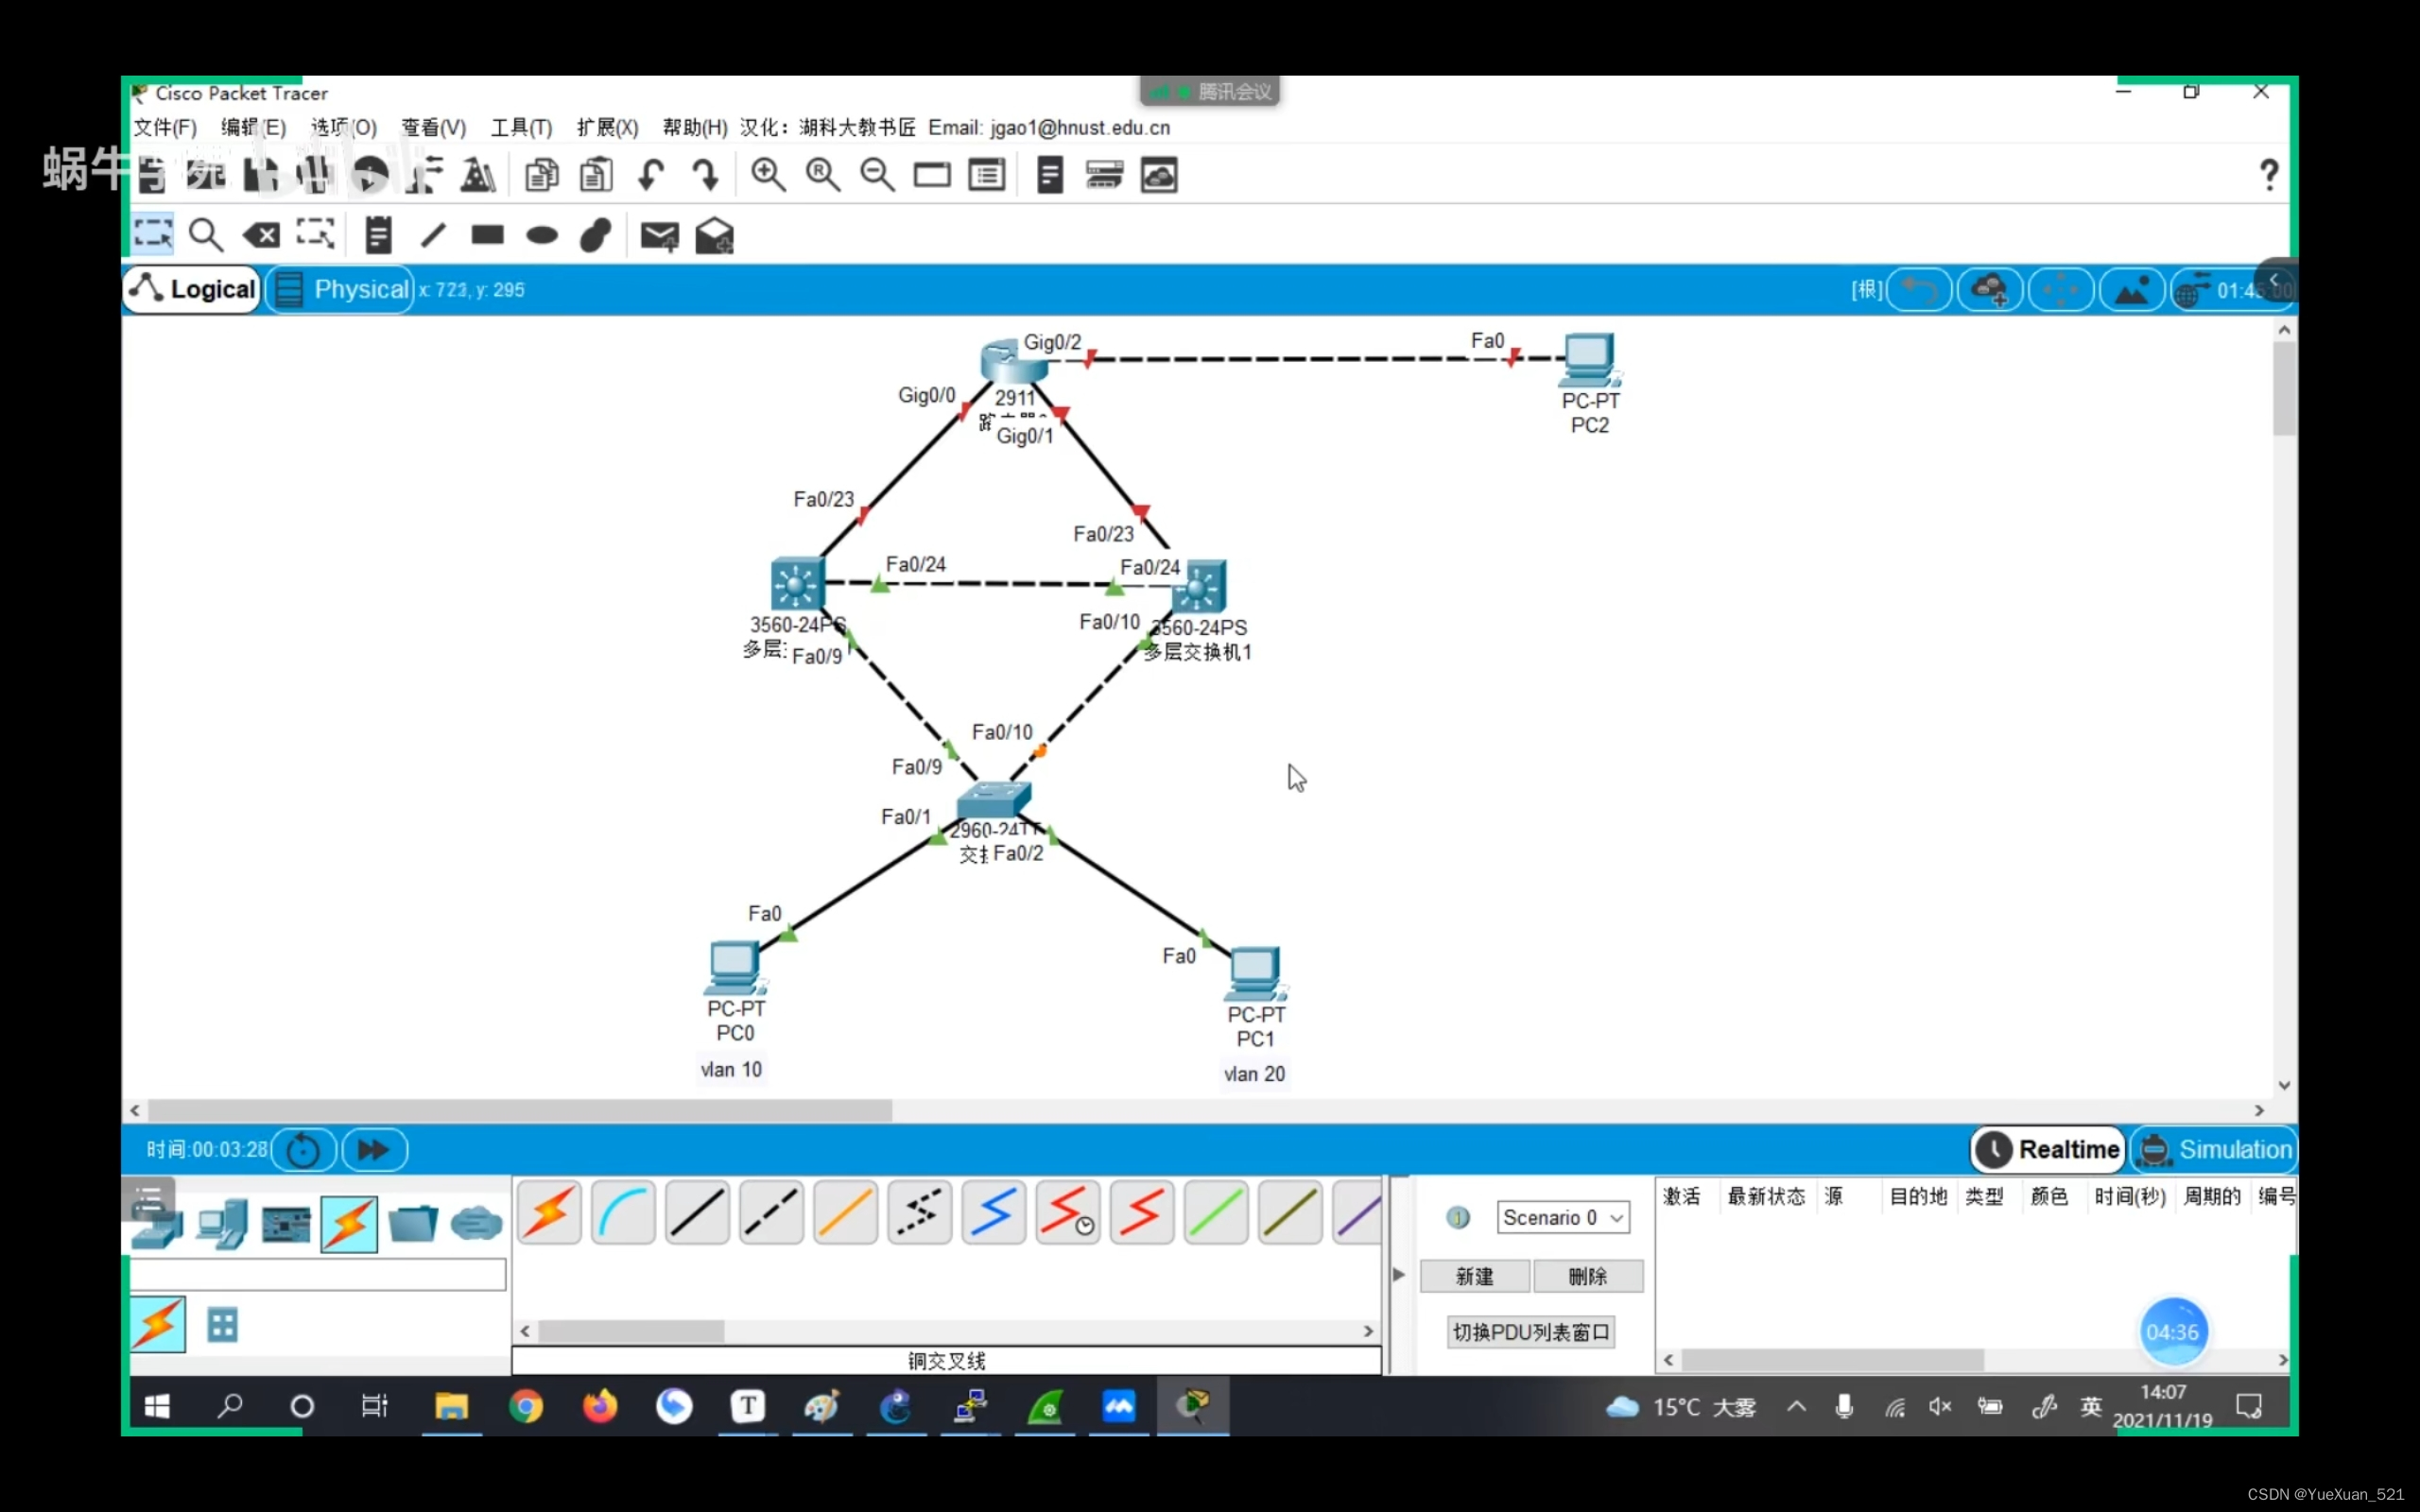Choose the Resize shape tool
The width and height of the screenshot is (2420, 1512).
pyautogui.click(x=315, y=235)
